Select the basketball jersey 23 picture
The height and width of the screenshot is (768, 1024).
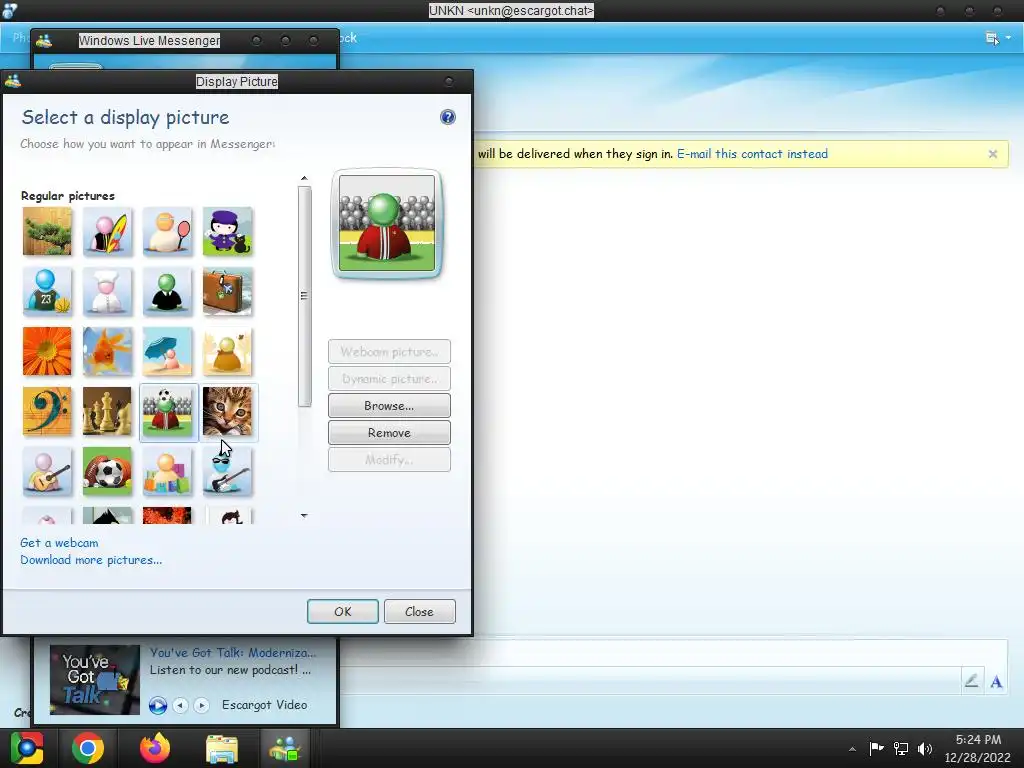point(47,291)
